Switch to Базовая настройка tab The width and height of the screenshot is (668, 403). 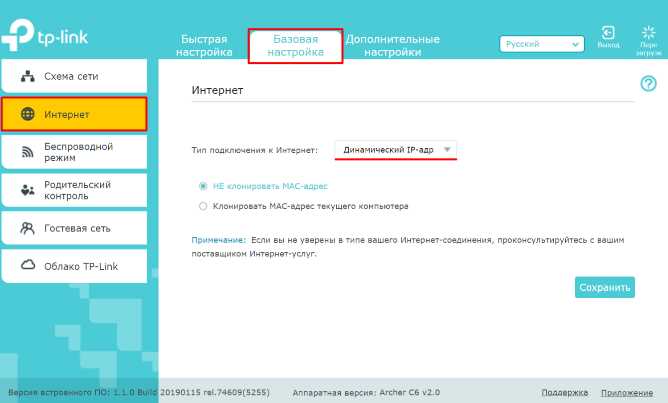coord(296,46)
